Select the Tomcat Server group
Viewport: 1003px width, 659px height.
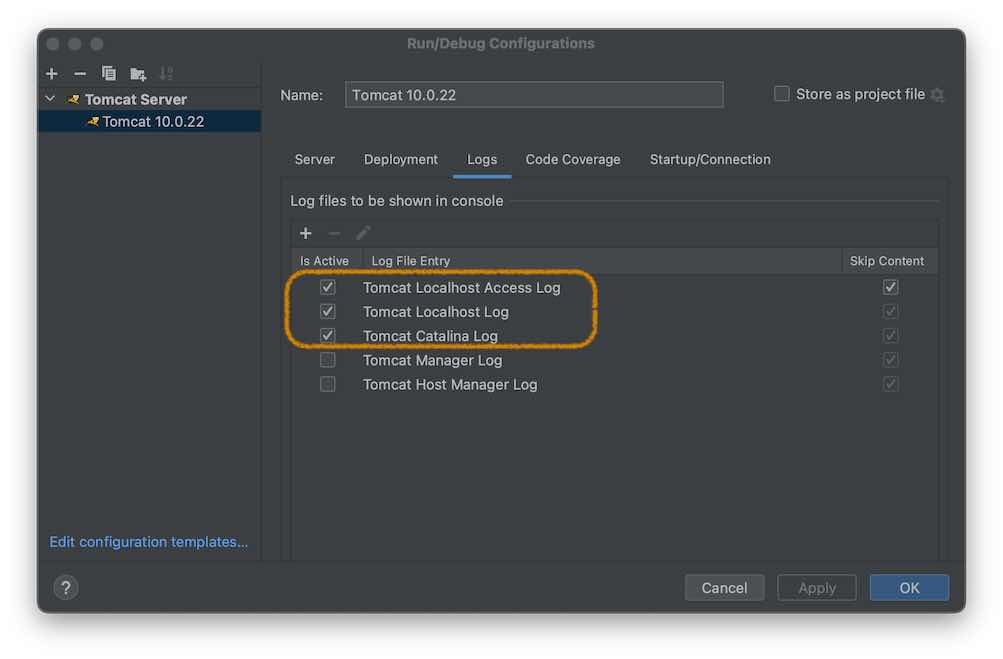click(x=136, y=99)
